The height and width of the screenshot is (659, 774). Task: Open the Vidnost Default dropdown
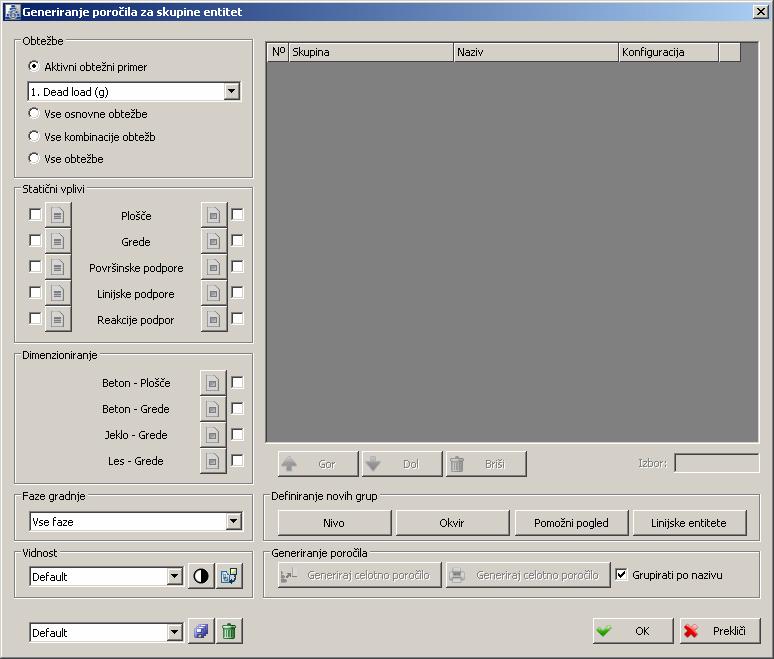[x=175, y=576]
